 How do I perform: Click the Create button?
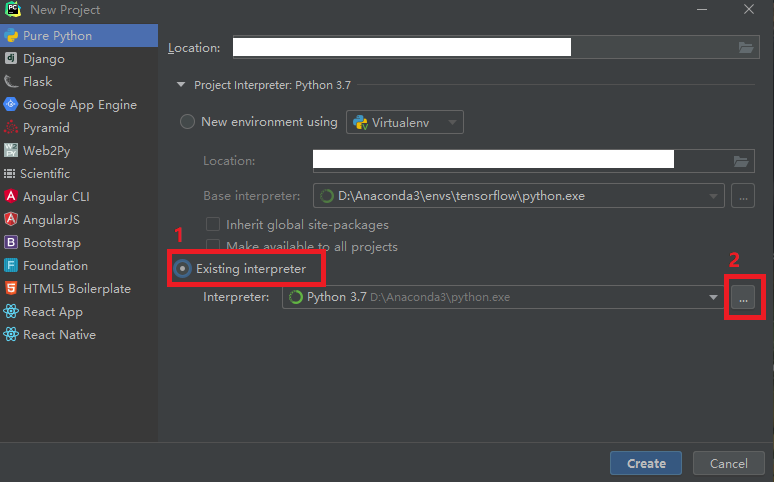click(x=646, y=463)
